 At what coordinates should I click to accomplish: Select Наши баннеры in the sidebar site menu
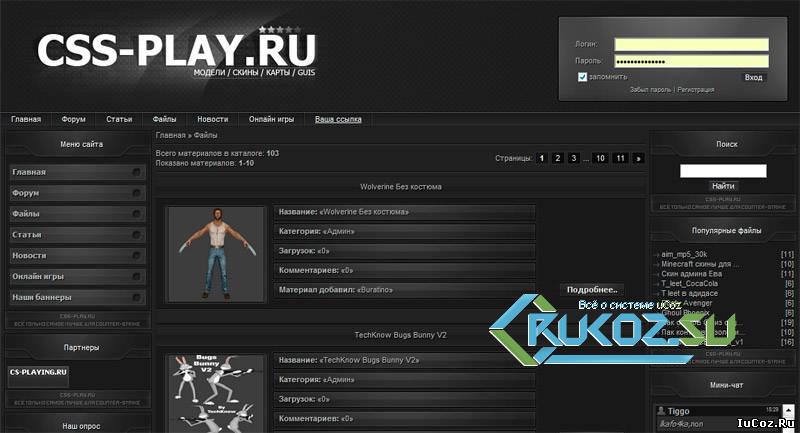[x=77, y=297]
